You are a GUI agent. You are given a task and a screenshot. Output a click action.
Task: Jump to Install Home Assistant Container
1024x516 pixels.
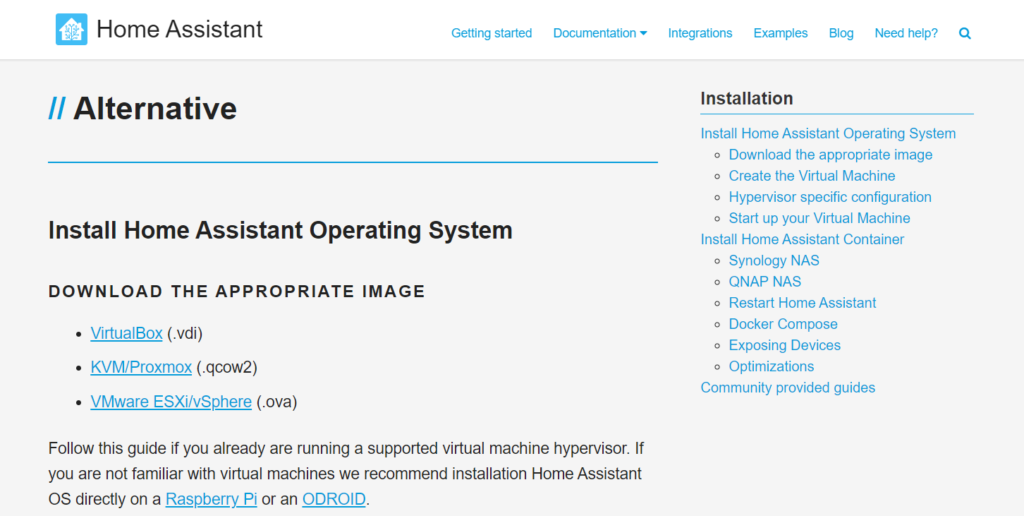pyautogui.click(x=802, y=239)
